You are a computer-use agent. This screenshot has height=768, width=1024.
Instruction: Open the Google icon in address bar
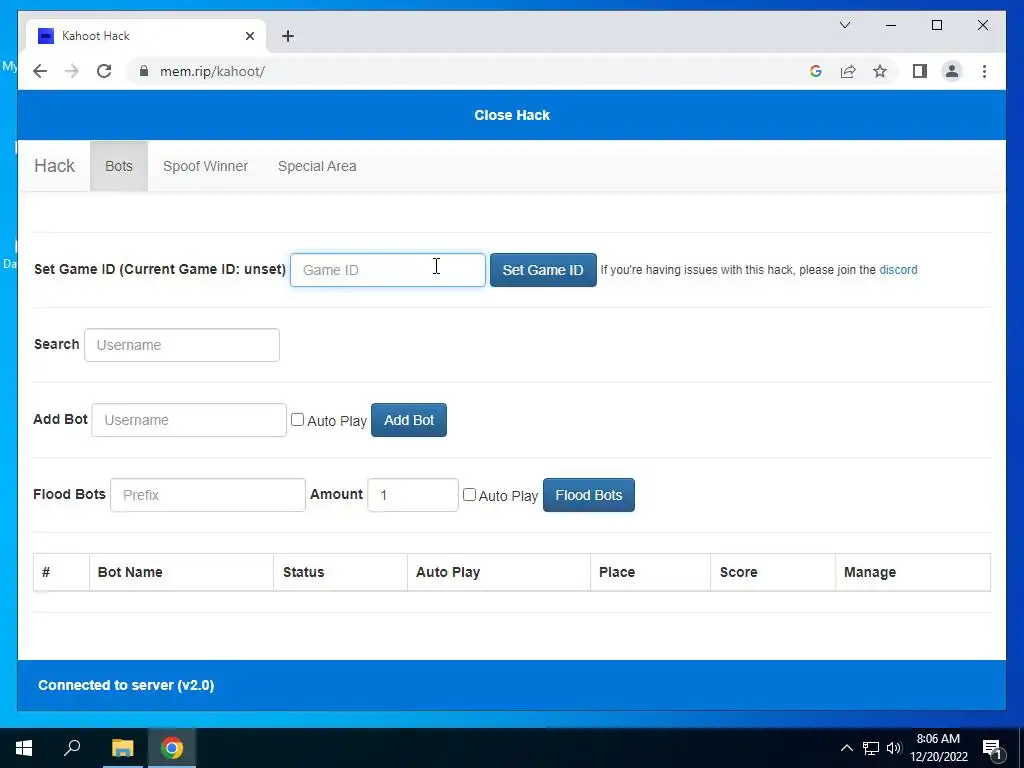816,71
